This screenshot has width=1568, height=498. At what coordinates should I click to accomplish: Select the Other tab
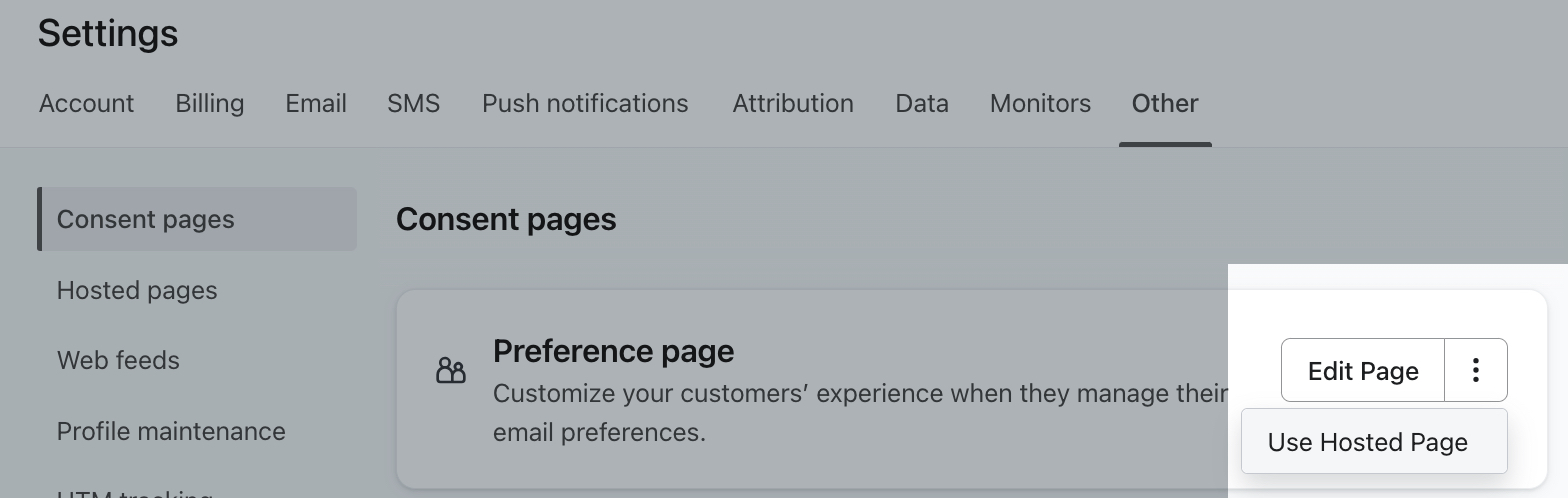pos(1165,104)
